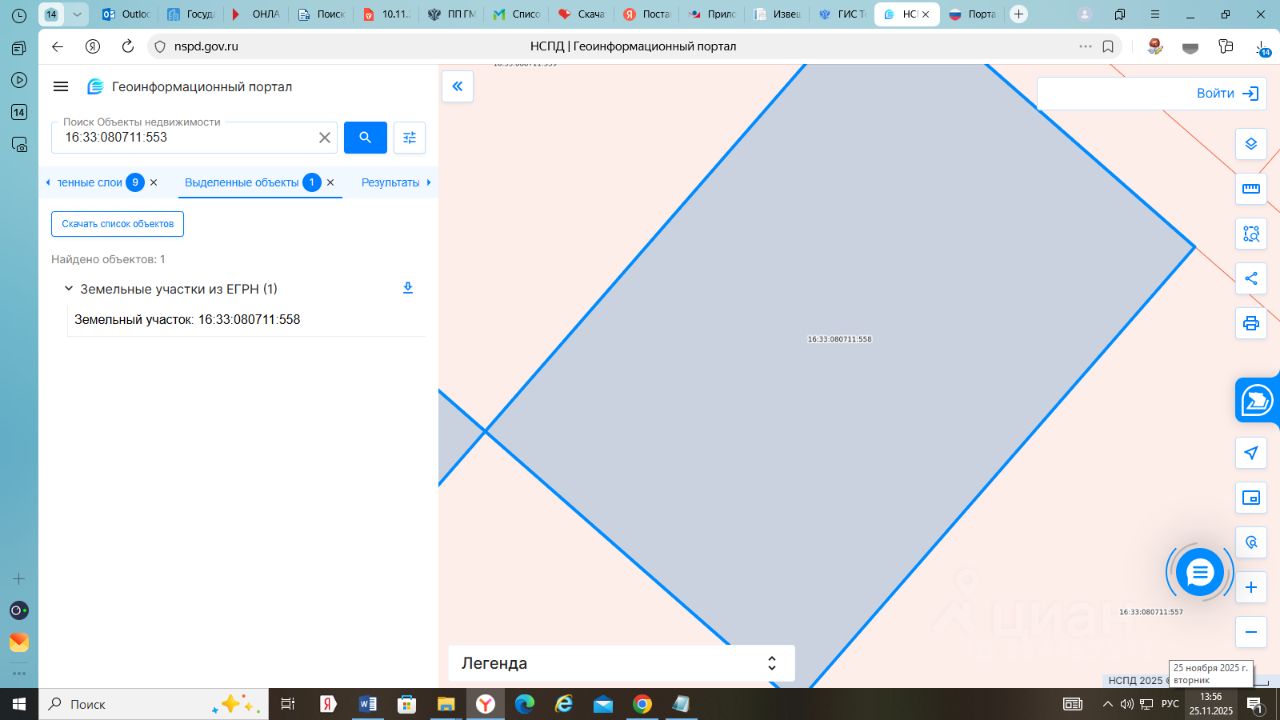Click the Windows taskbar search box
This screenshot has height=720, width=1280.
(x=153, y=704)
